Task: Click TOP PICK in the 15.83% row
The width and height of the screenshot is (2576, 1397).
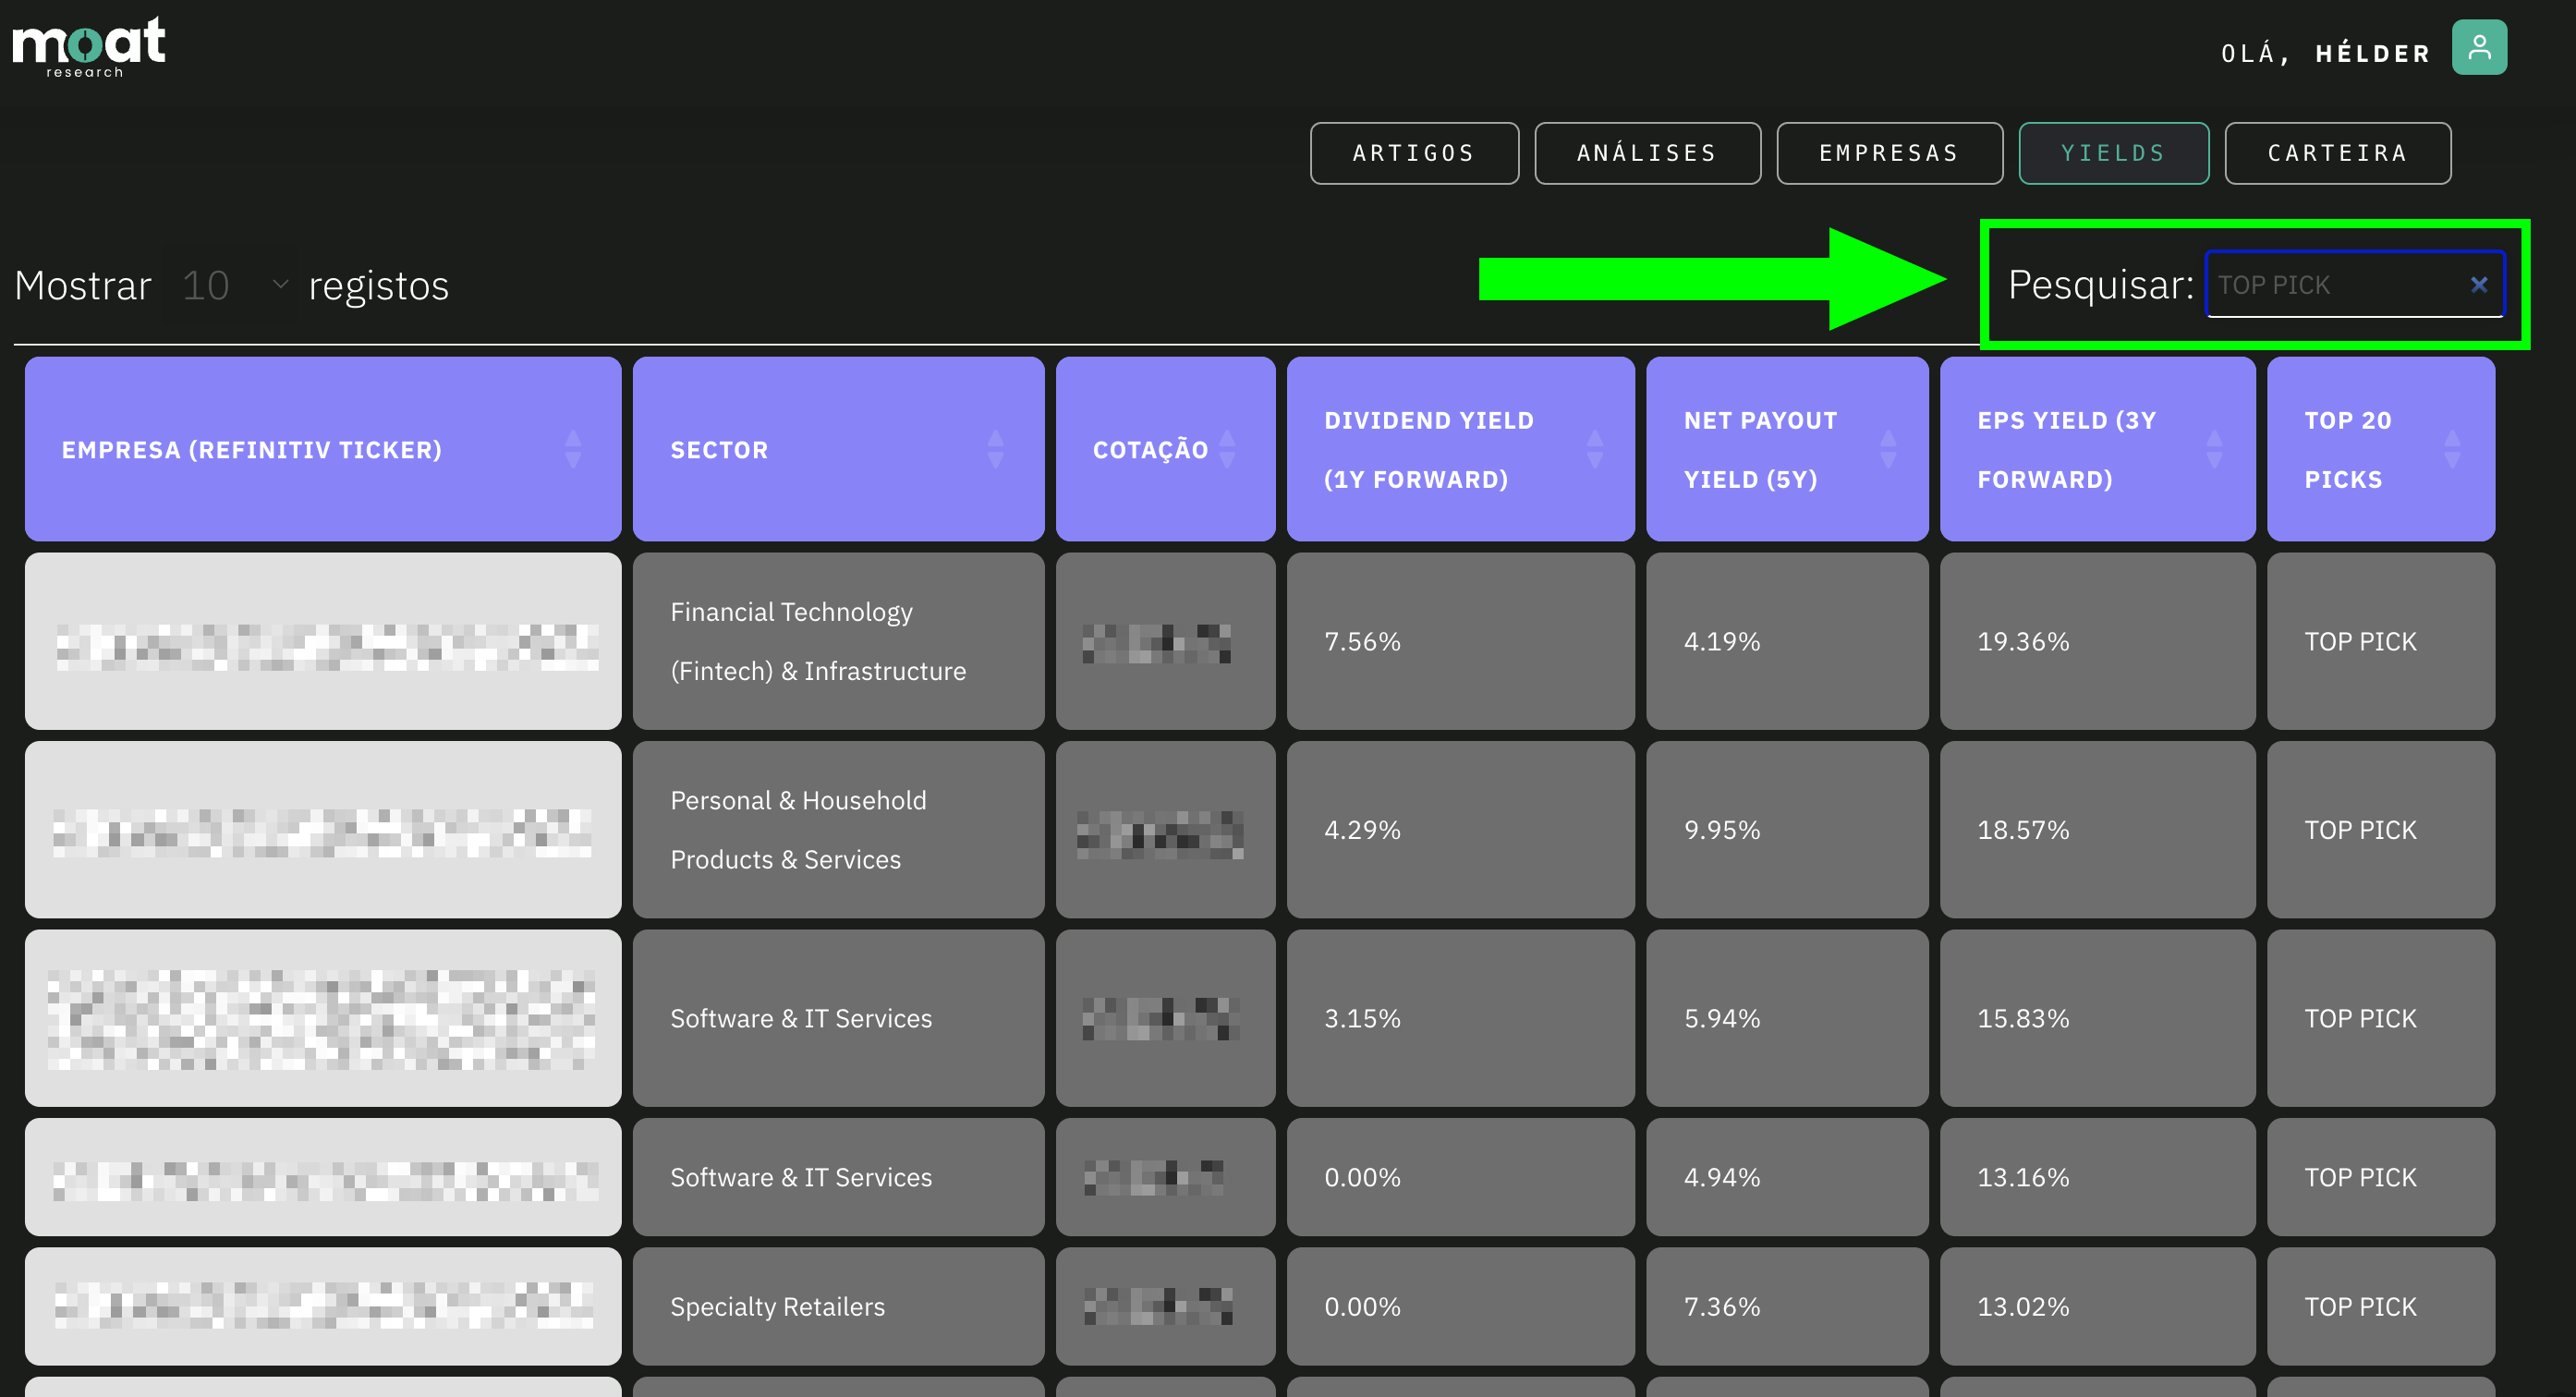Action: (x=2381, y=1018)
